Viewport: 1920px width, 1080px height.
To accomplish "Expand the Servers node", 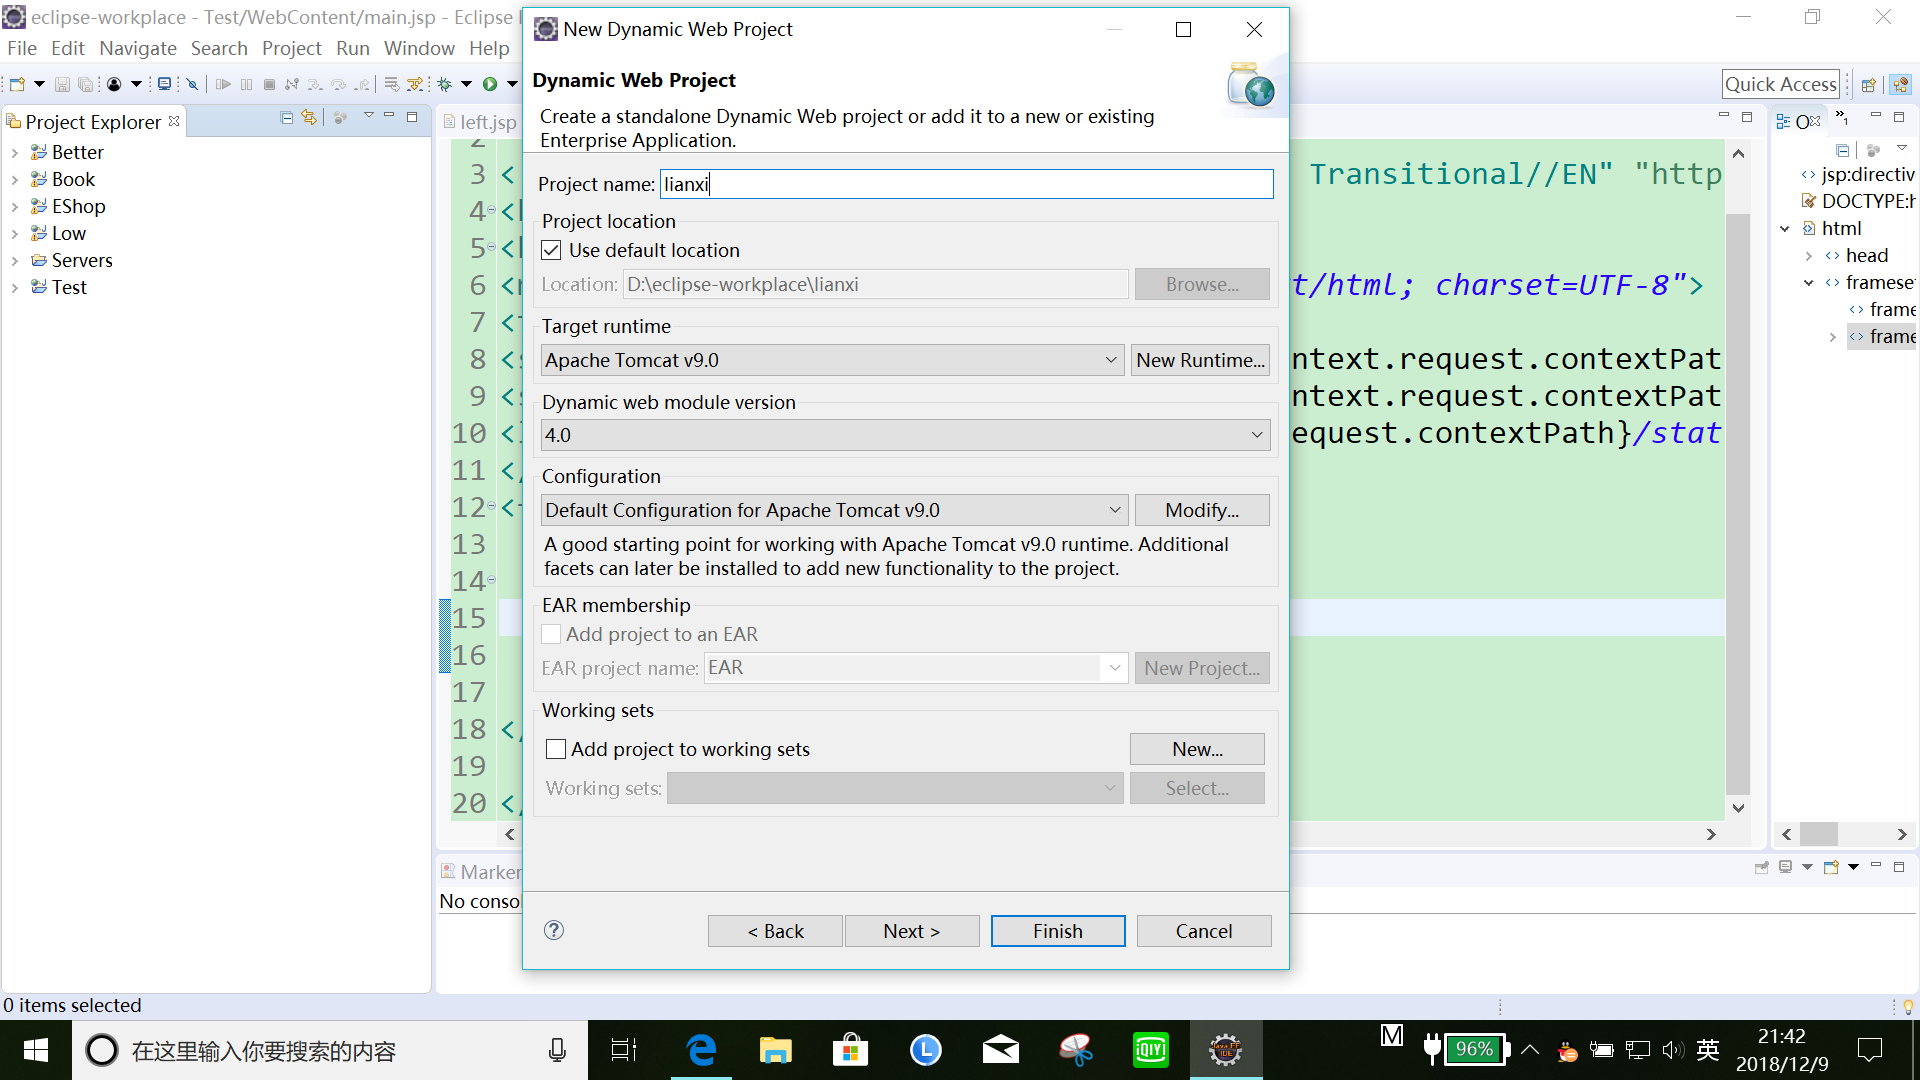I will [x=14, y=261].
